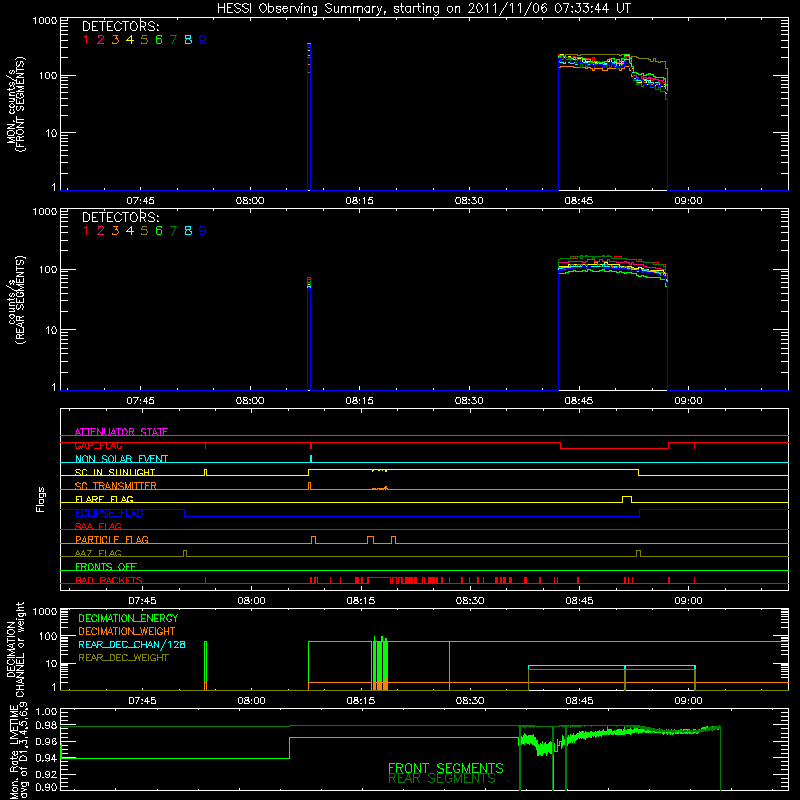Select detector 3 in rear segments legend
Image resolution: width=800 pixels, height=800 pixels.
point(115,231)
